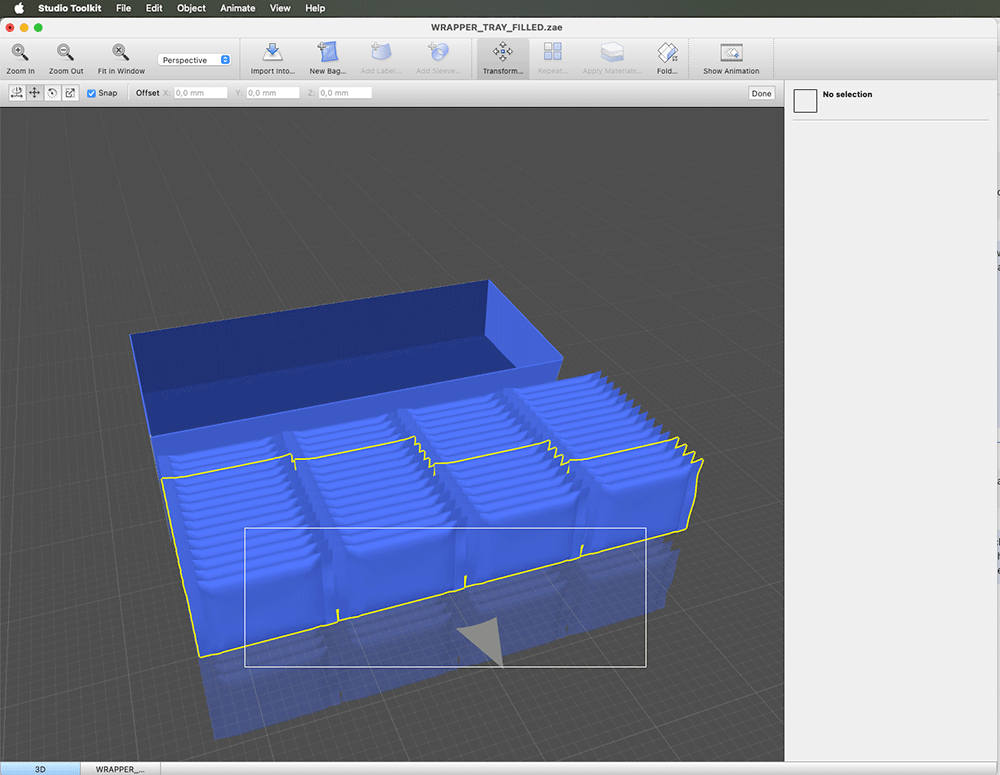
Task: Click the Zoom Out magnifier icon
Action: [65, 53]
